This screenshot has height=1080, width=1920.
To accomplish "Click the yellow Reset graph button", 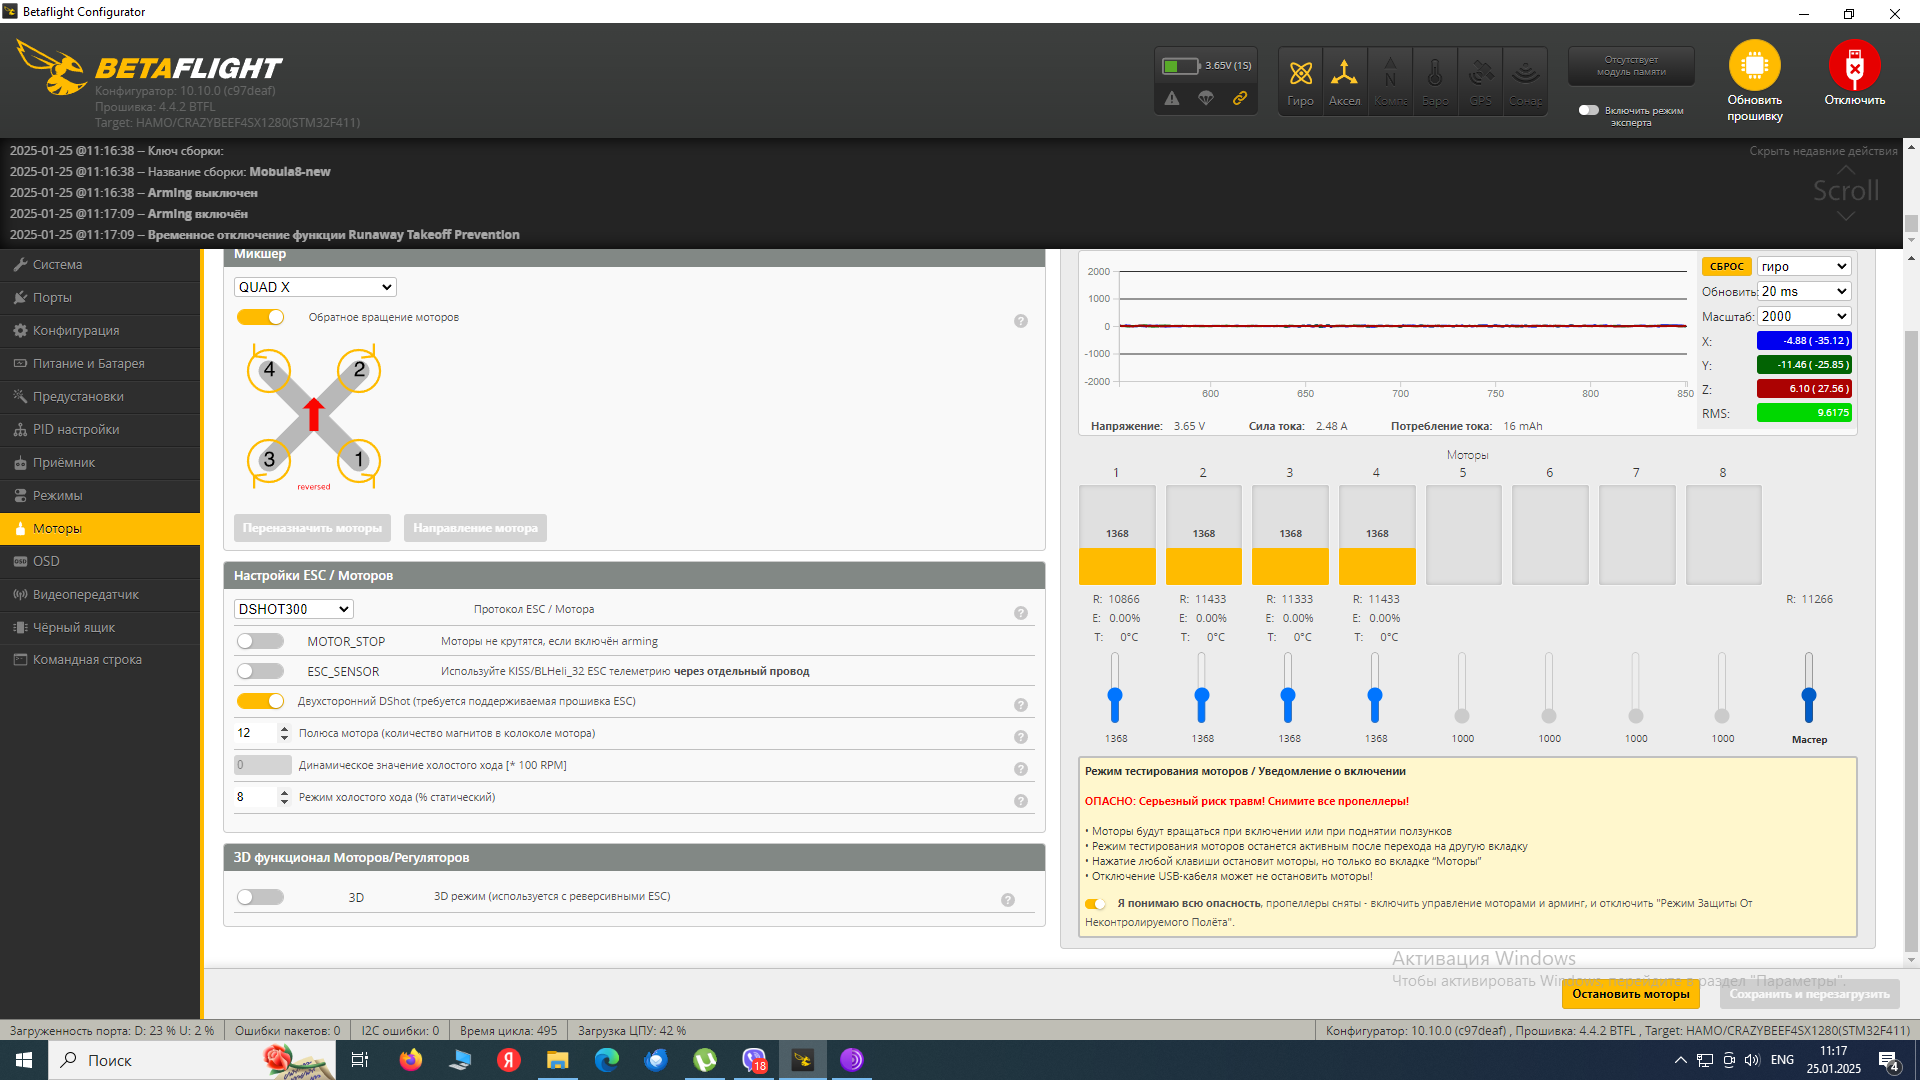I will tap(1726, 267).
